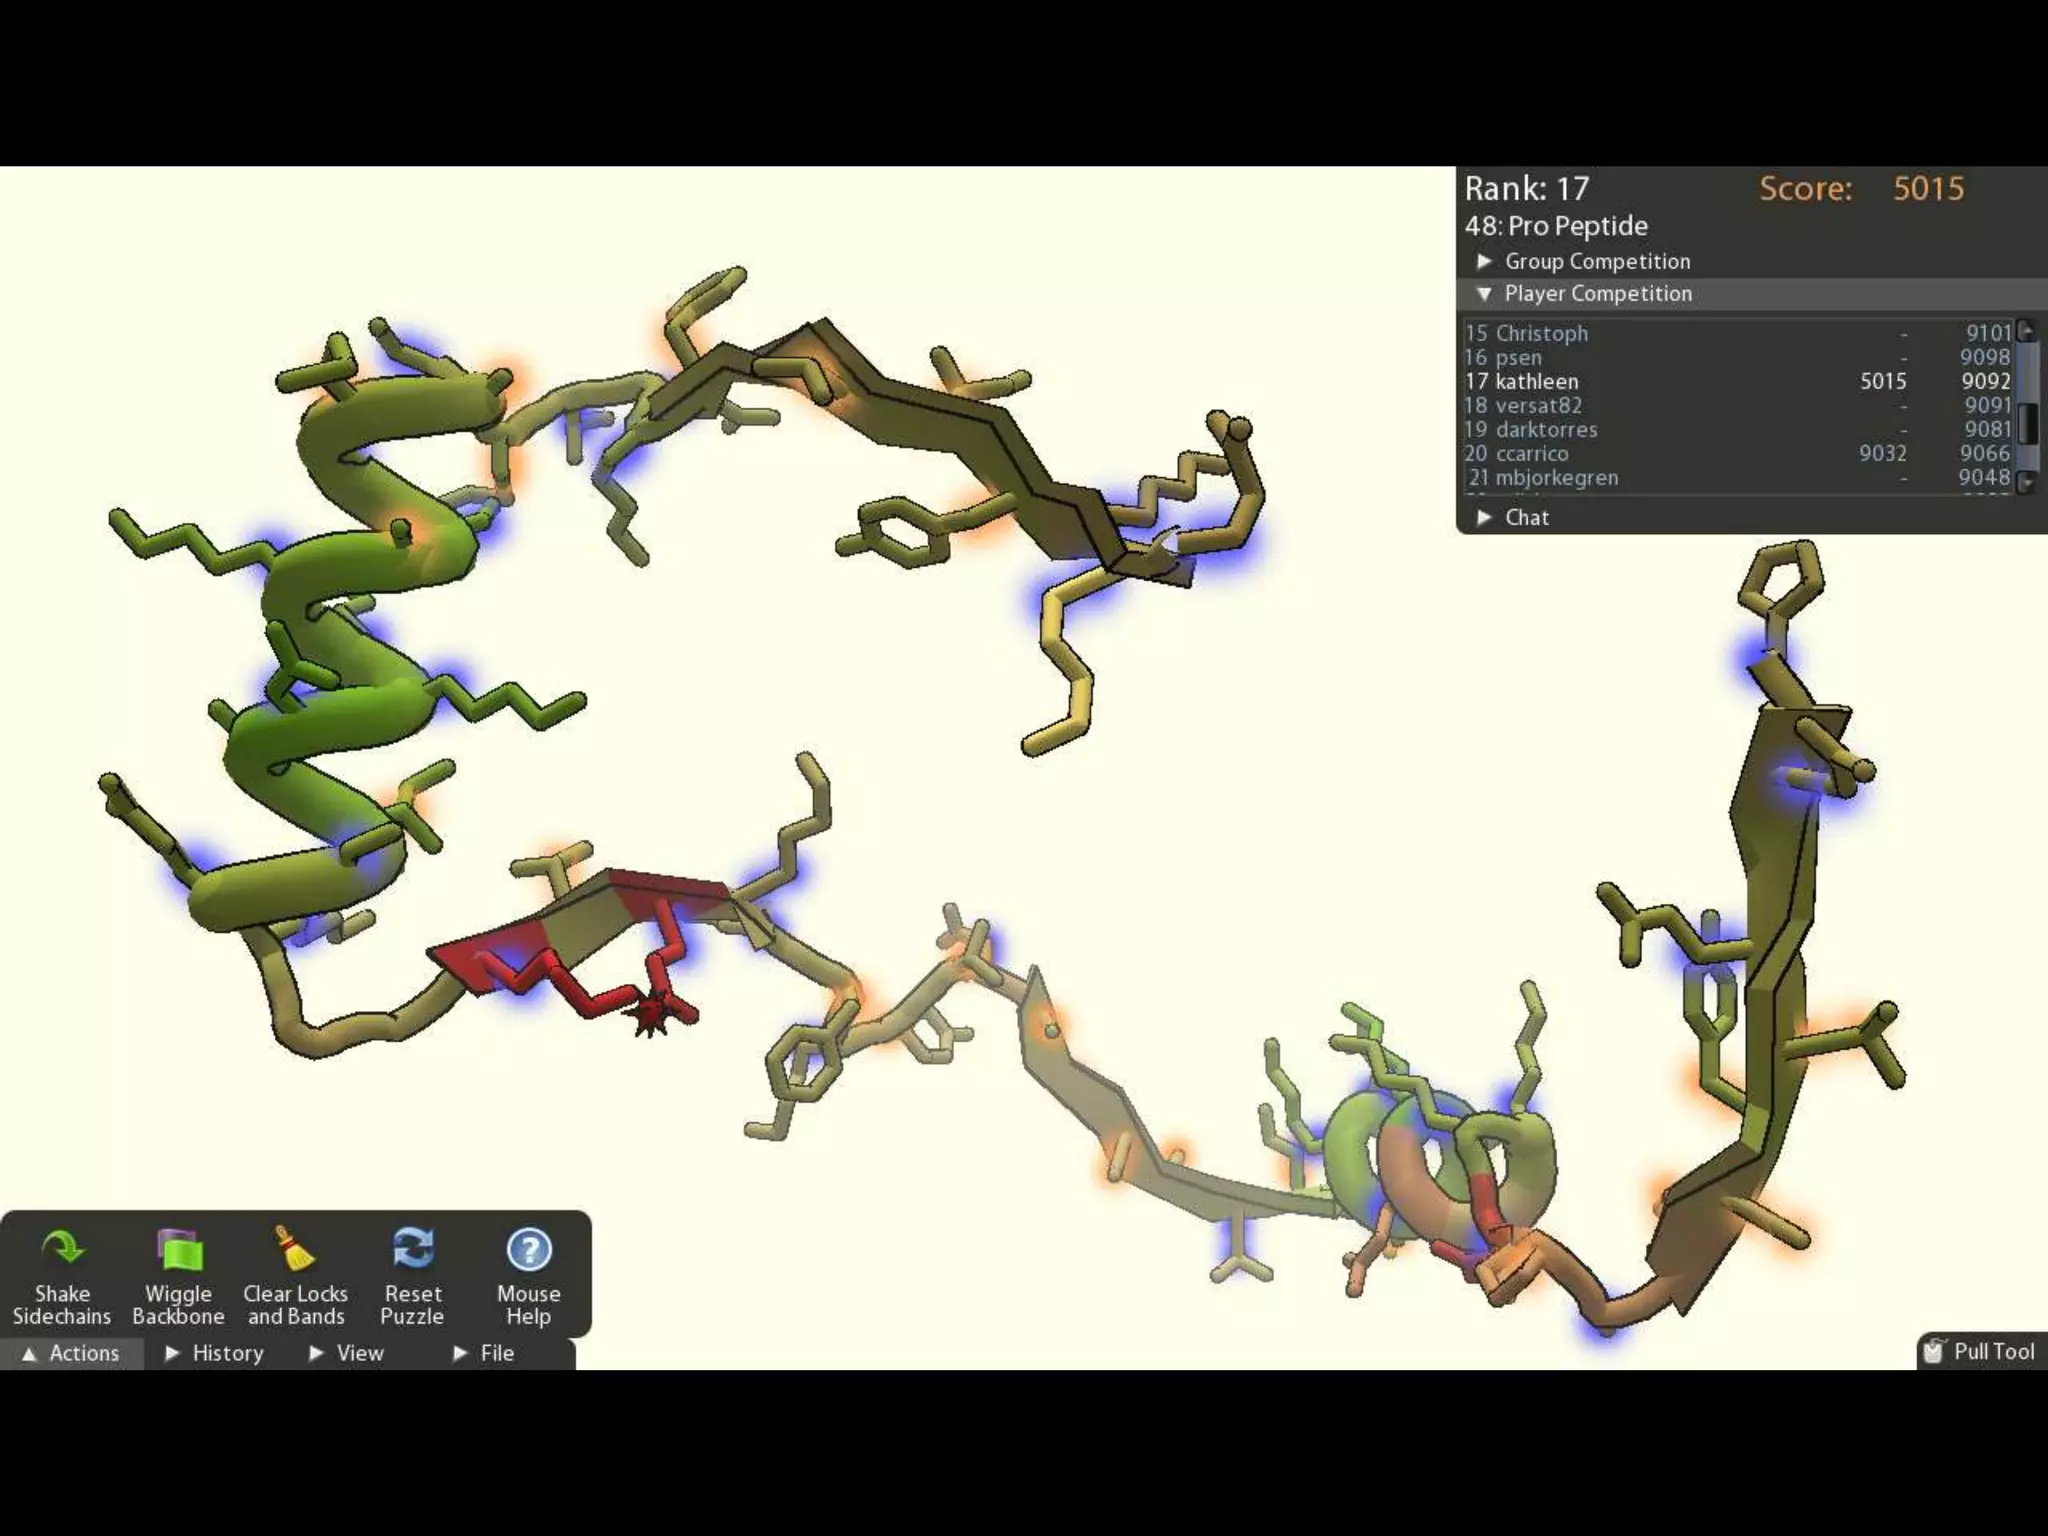
Task: Select player row 15 Christoph
Action: coord(1738,333)
